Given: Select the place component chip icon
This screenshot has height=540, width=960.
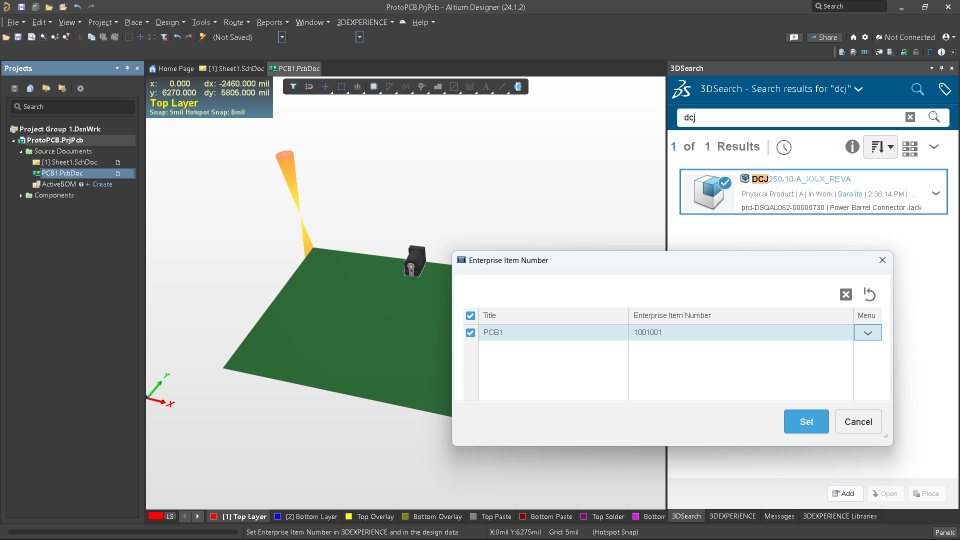Looking at the screenshot, I should [x=373, y=87].
